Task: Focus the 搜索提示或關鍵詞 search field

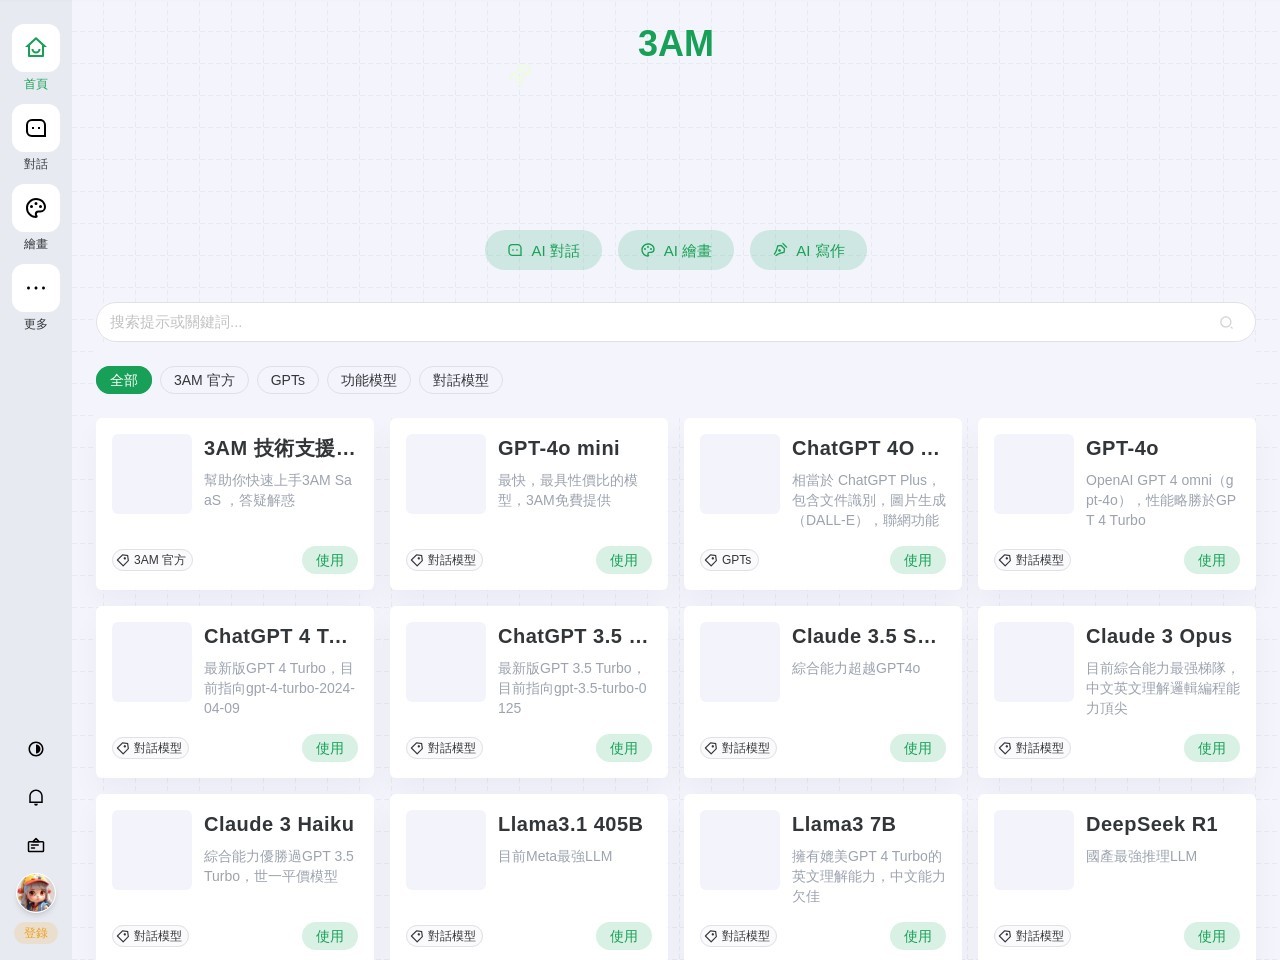Action: [676, 322]
